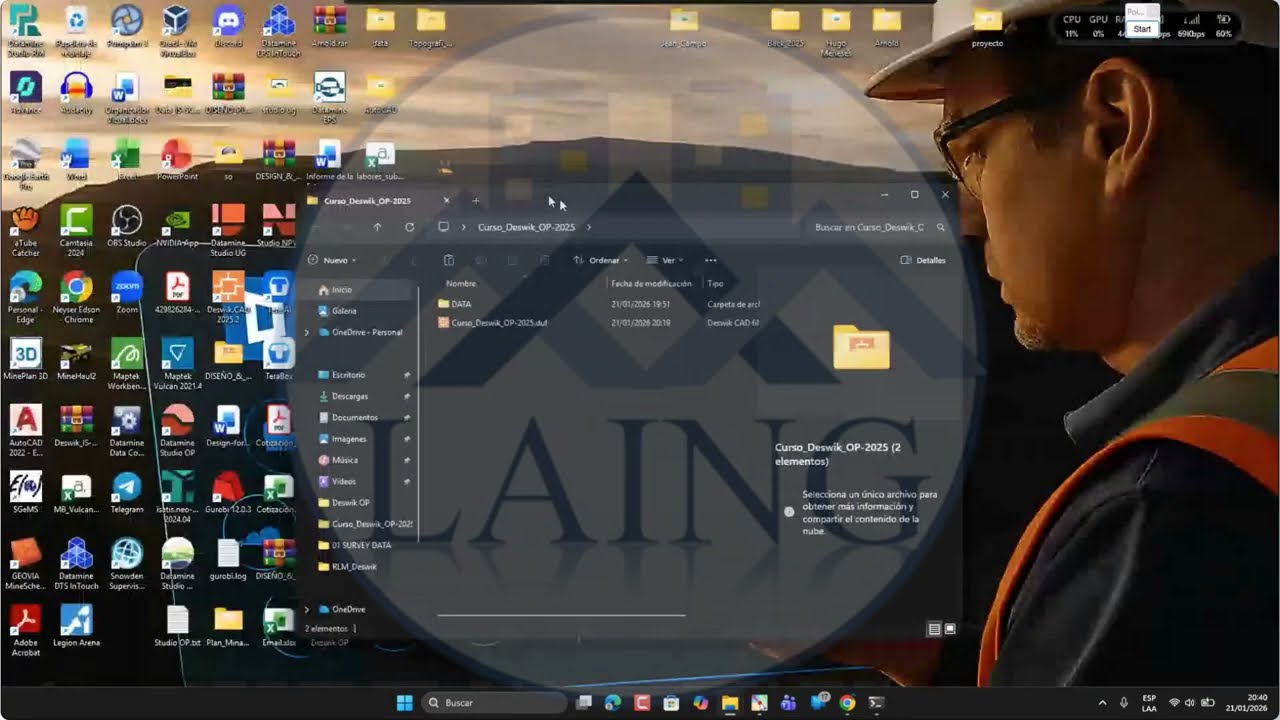1280x720 pixels.
Task: Expand the bottom OneDrive tree node
Action: coord(307,609)
